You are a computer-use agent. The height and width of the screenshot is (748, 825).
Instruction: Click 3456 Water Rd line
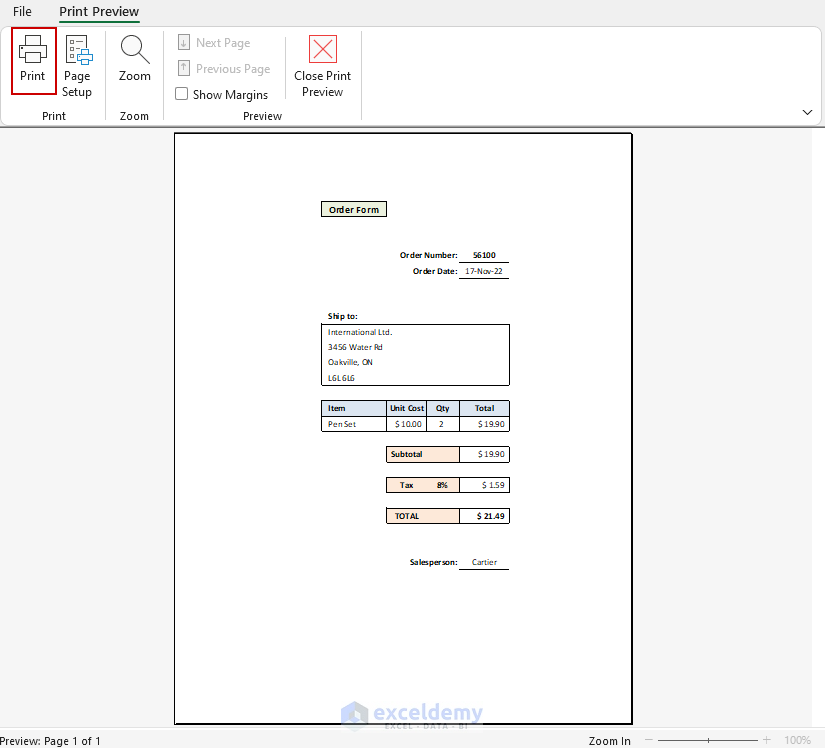[355, 347]
